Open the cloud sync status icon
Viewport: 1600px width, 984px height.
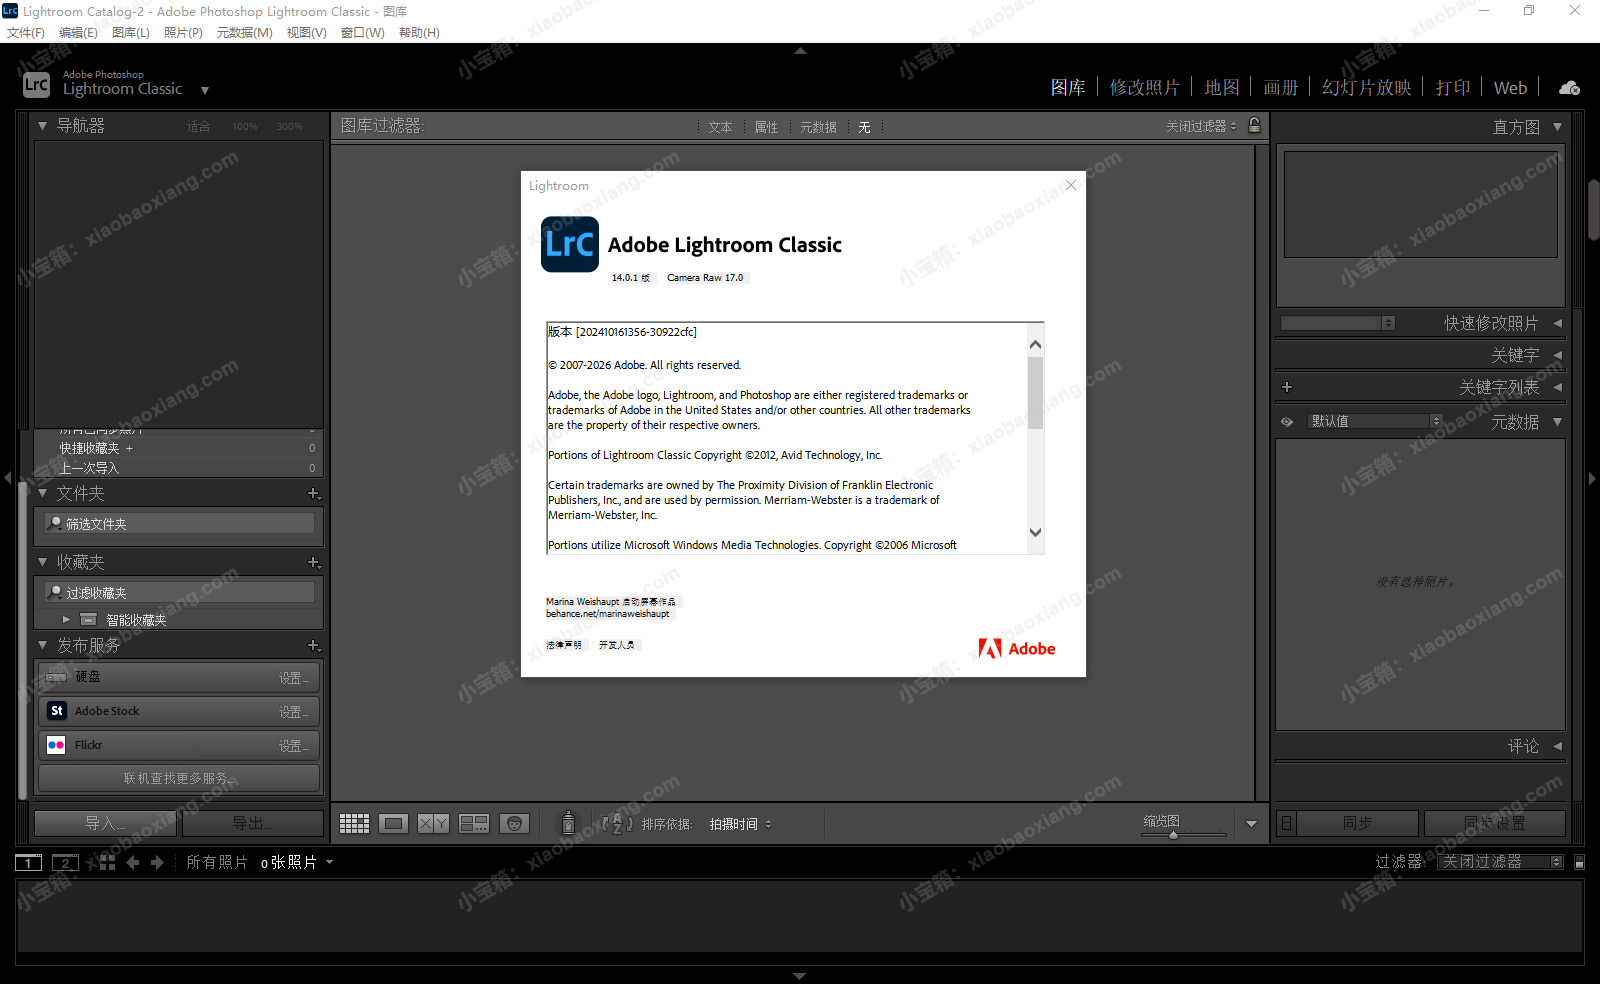point(1569,88)
